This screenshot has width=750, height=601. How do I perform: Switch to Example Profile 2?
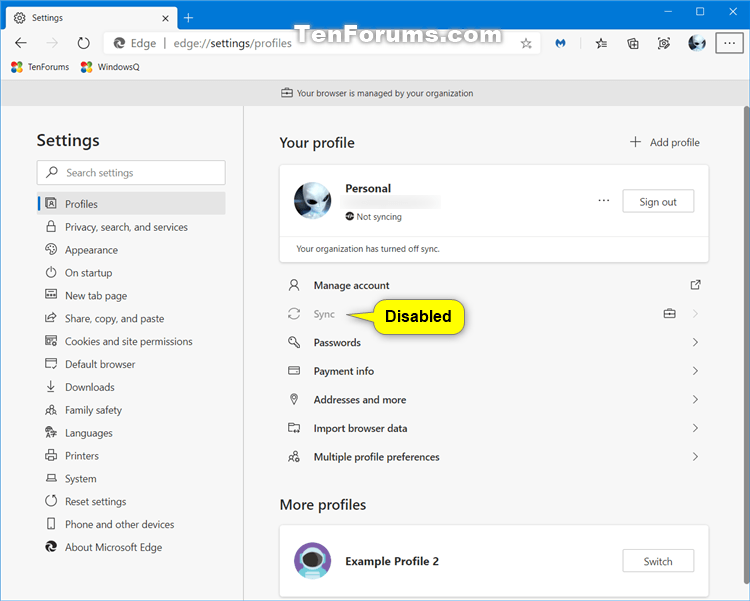658,561
